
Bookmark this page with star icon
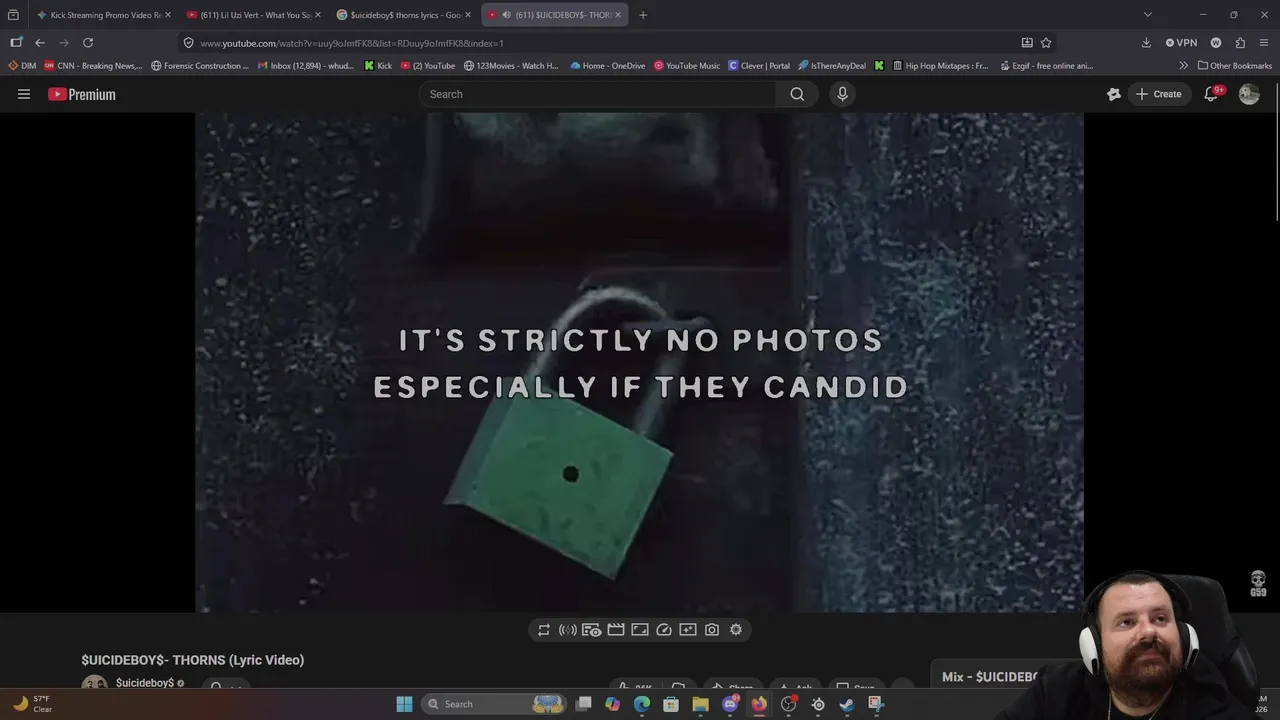(x=1046, y=43)
